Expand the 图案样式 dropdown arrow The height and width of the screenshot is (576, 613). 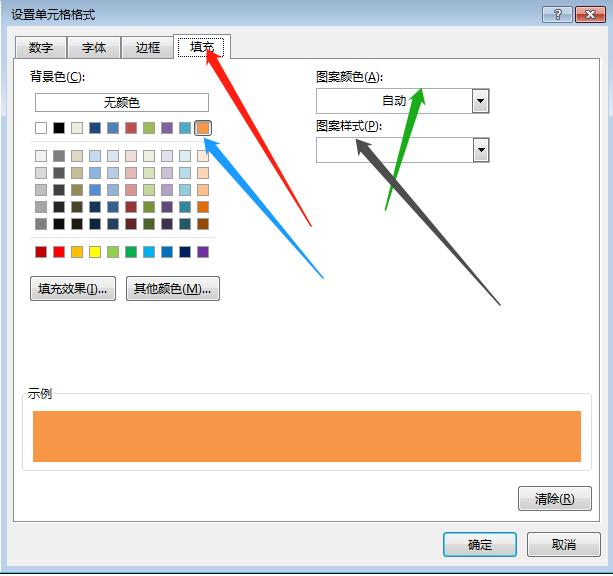tap(480, 150)
